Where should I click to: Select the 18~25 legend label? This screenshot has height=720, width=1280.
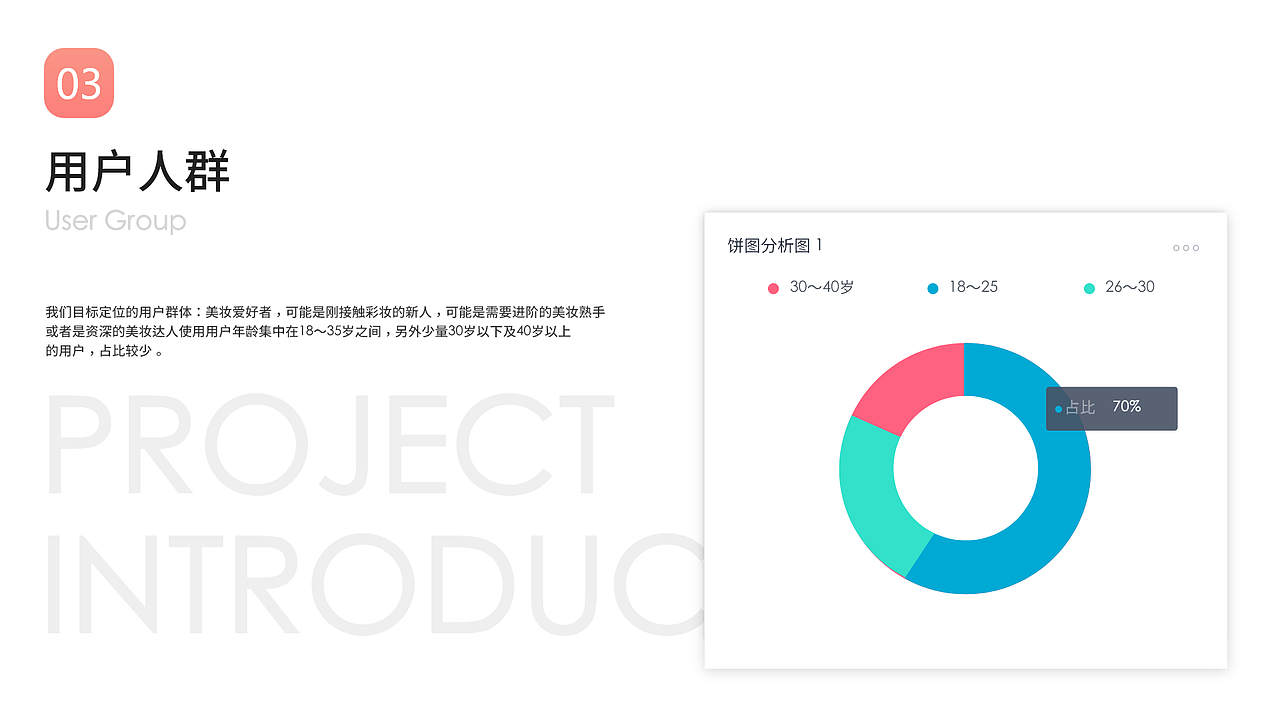pyautogui.click(x=973, y=287)
